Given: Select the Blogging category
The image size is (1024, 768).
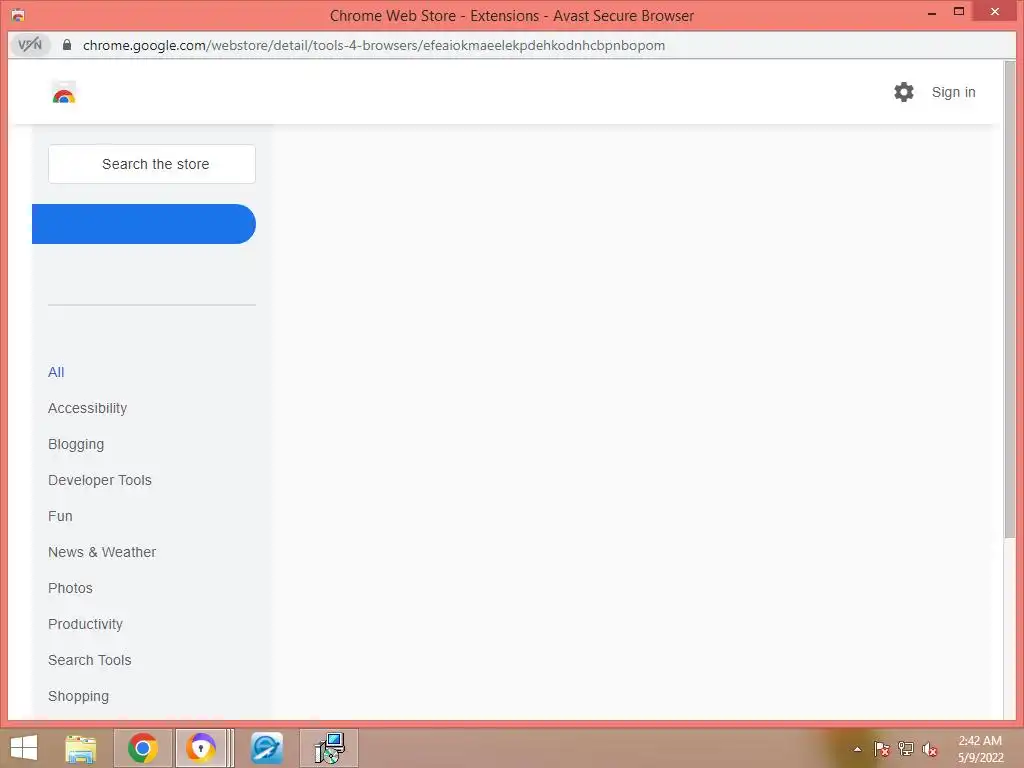Looking at the screenshot, I should (76, 444).
